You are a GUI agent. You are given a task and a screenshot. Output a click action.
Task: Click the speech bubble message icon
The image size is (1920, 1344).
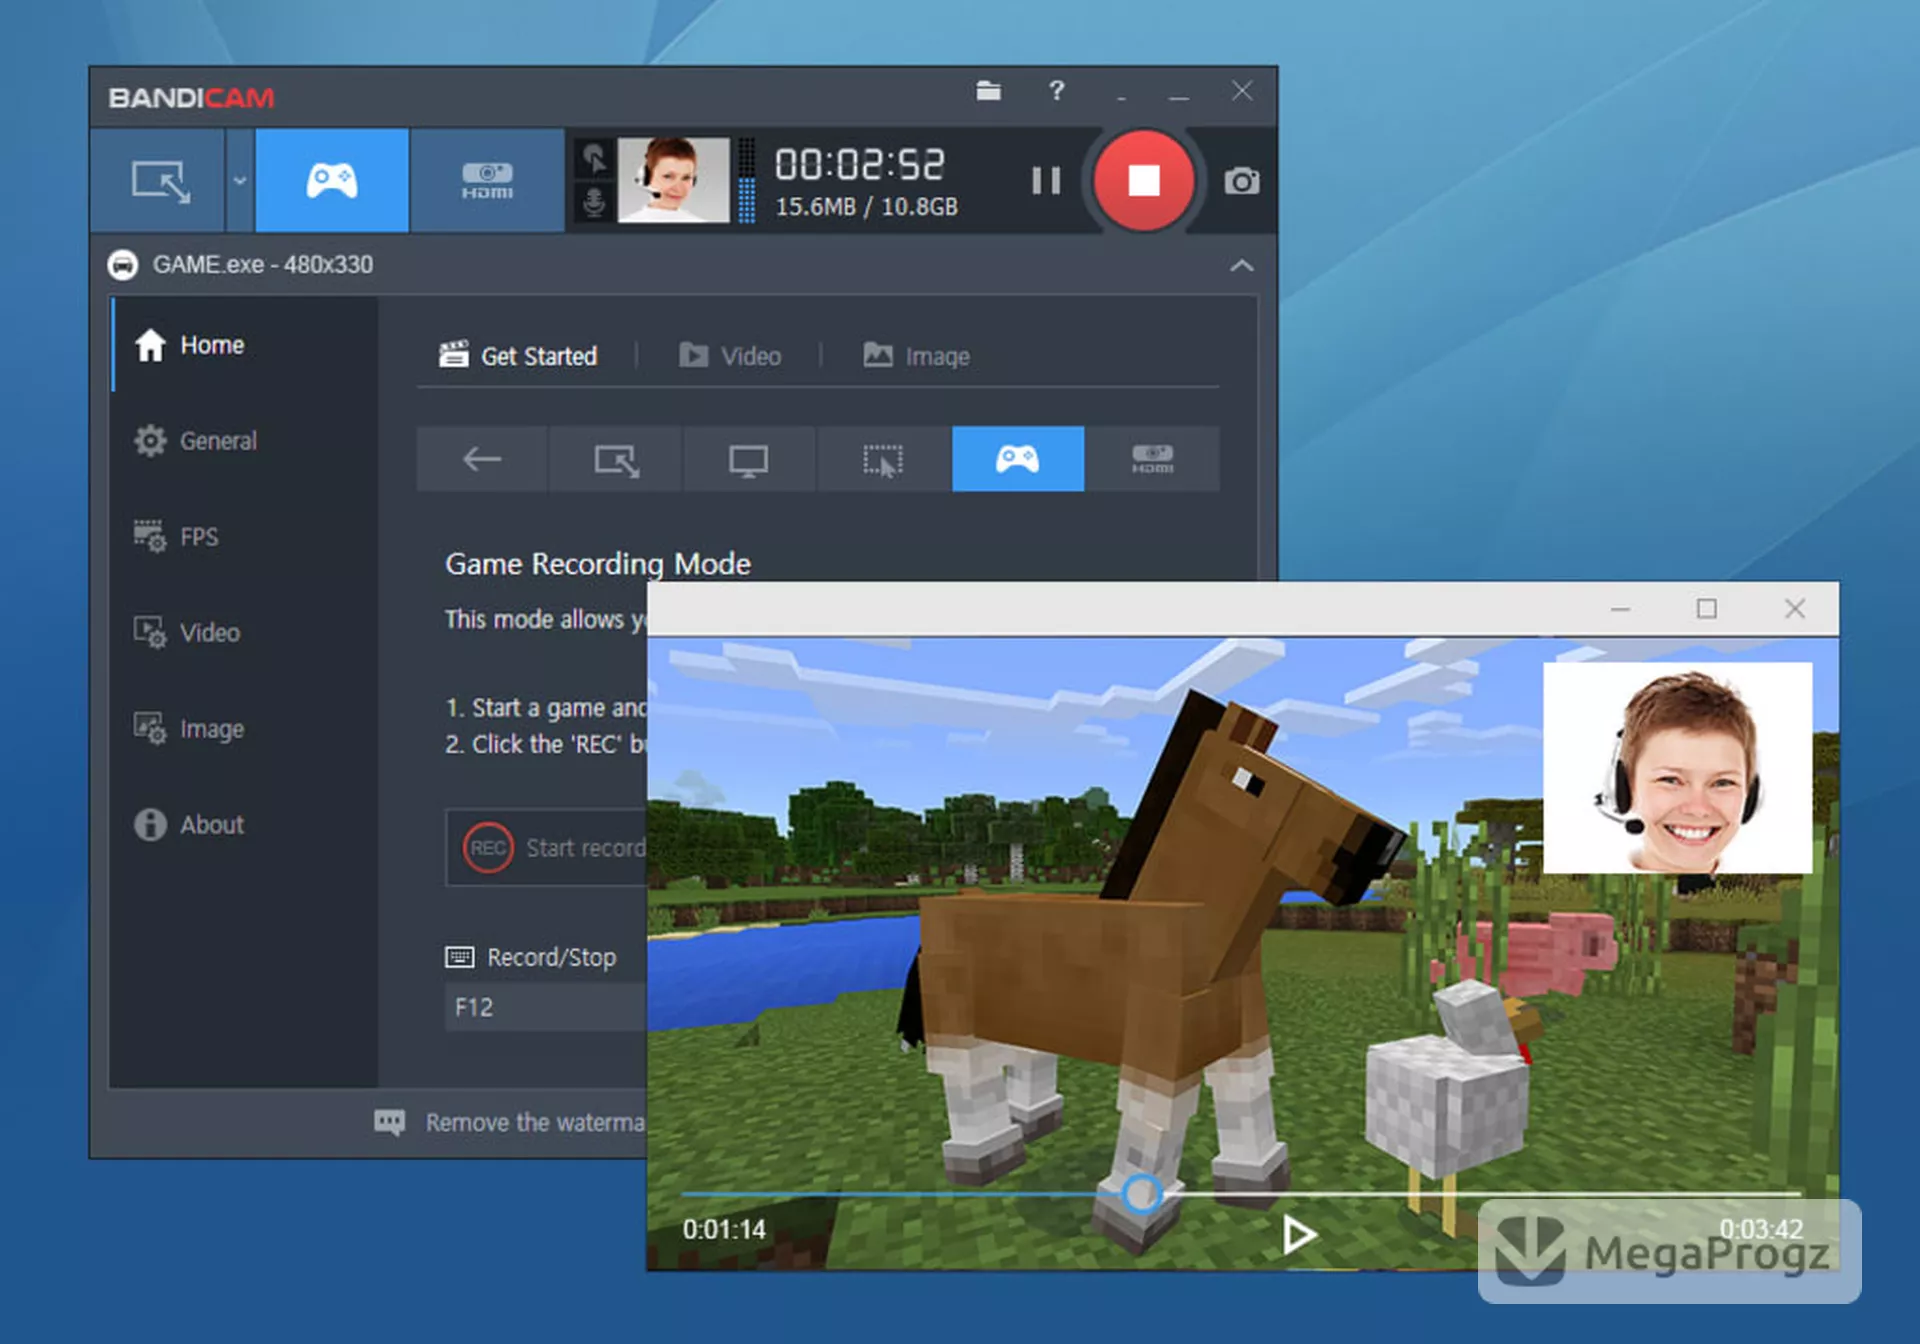pos(390,1122)
